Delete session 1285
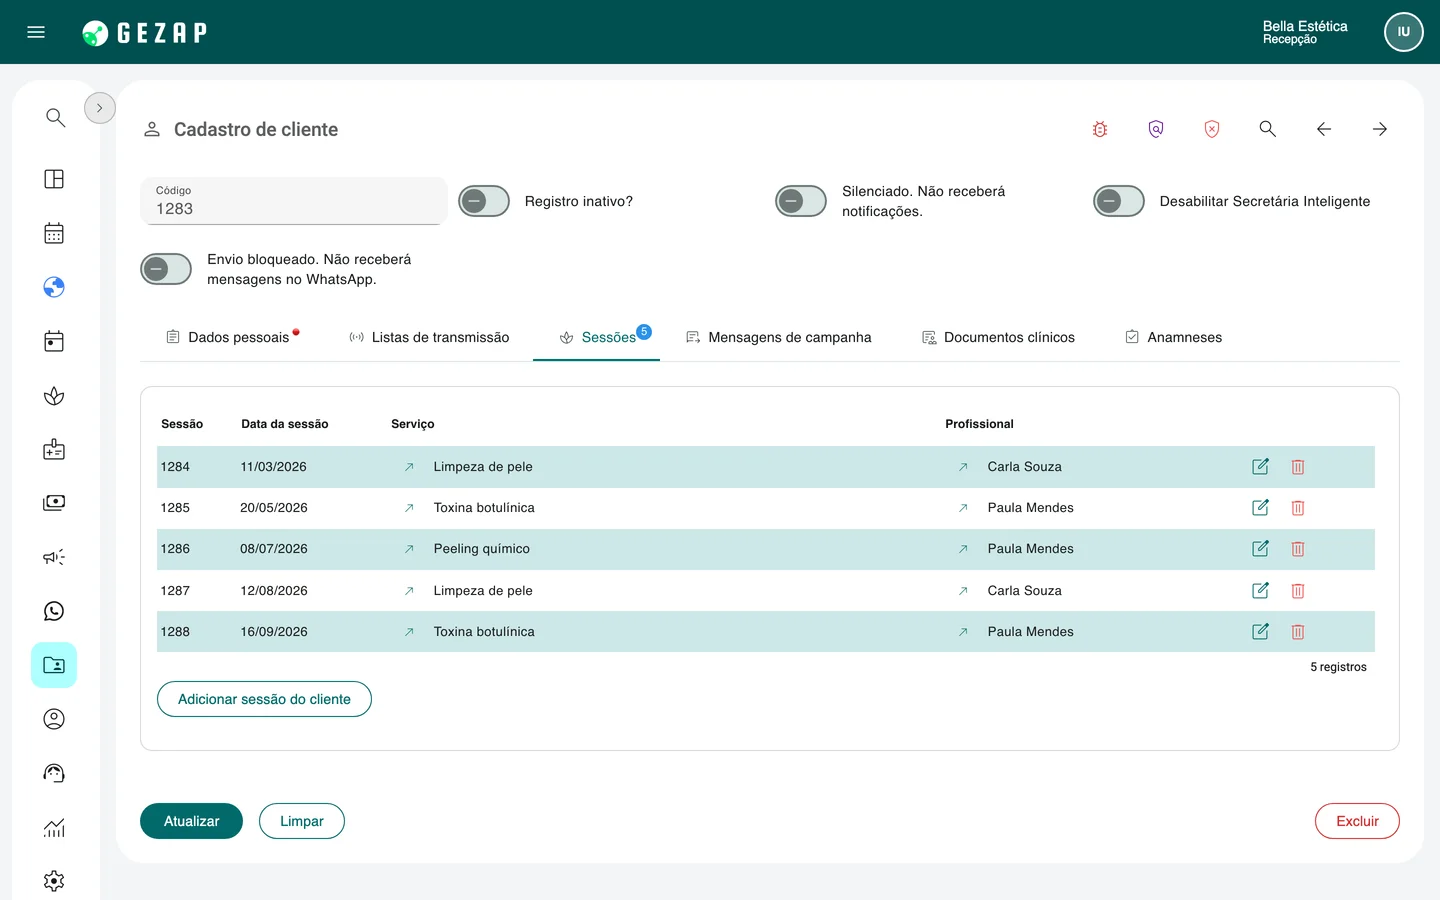 pyautogui.click(x=1298, y=508)
